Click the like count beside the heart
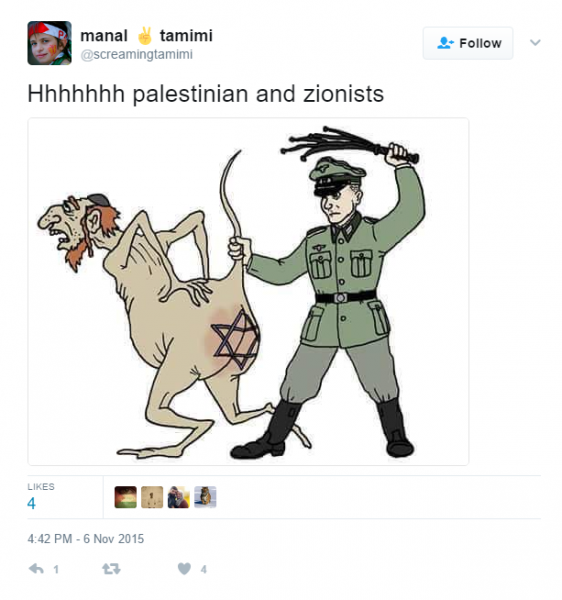The height and width of the screenshot is (600, 562). pos(204,569)
